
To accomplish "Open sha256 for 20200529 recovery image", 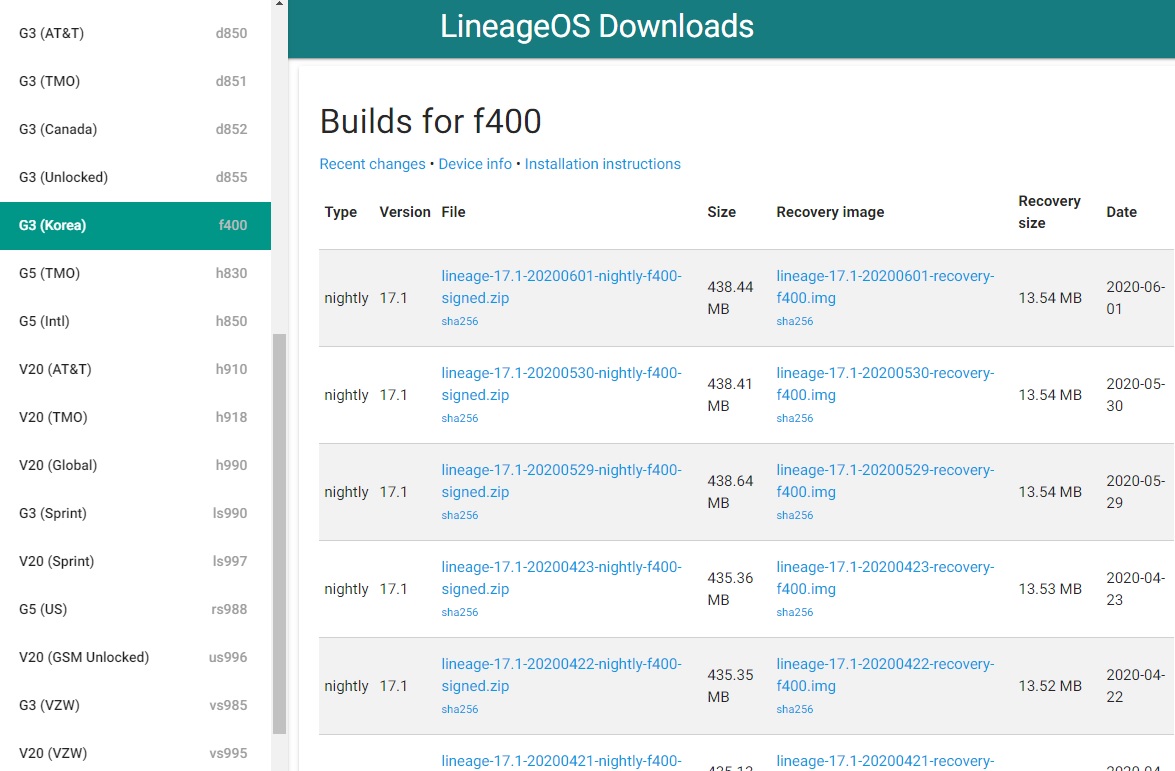I will (x=794, y=515).
